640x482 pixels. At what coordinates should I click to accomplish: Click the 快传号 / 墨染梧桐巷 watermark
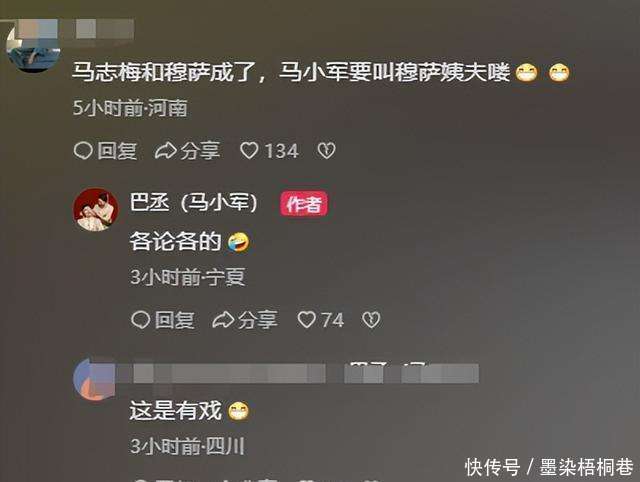pos(549,467)
